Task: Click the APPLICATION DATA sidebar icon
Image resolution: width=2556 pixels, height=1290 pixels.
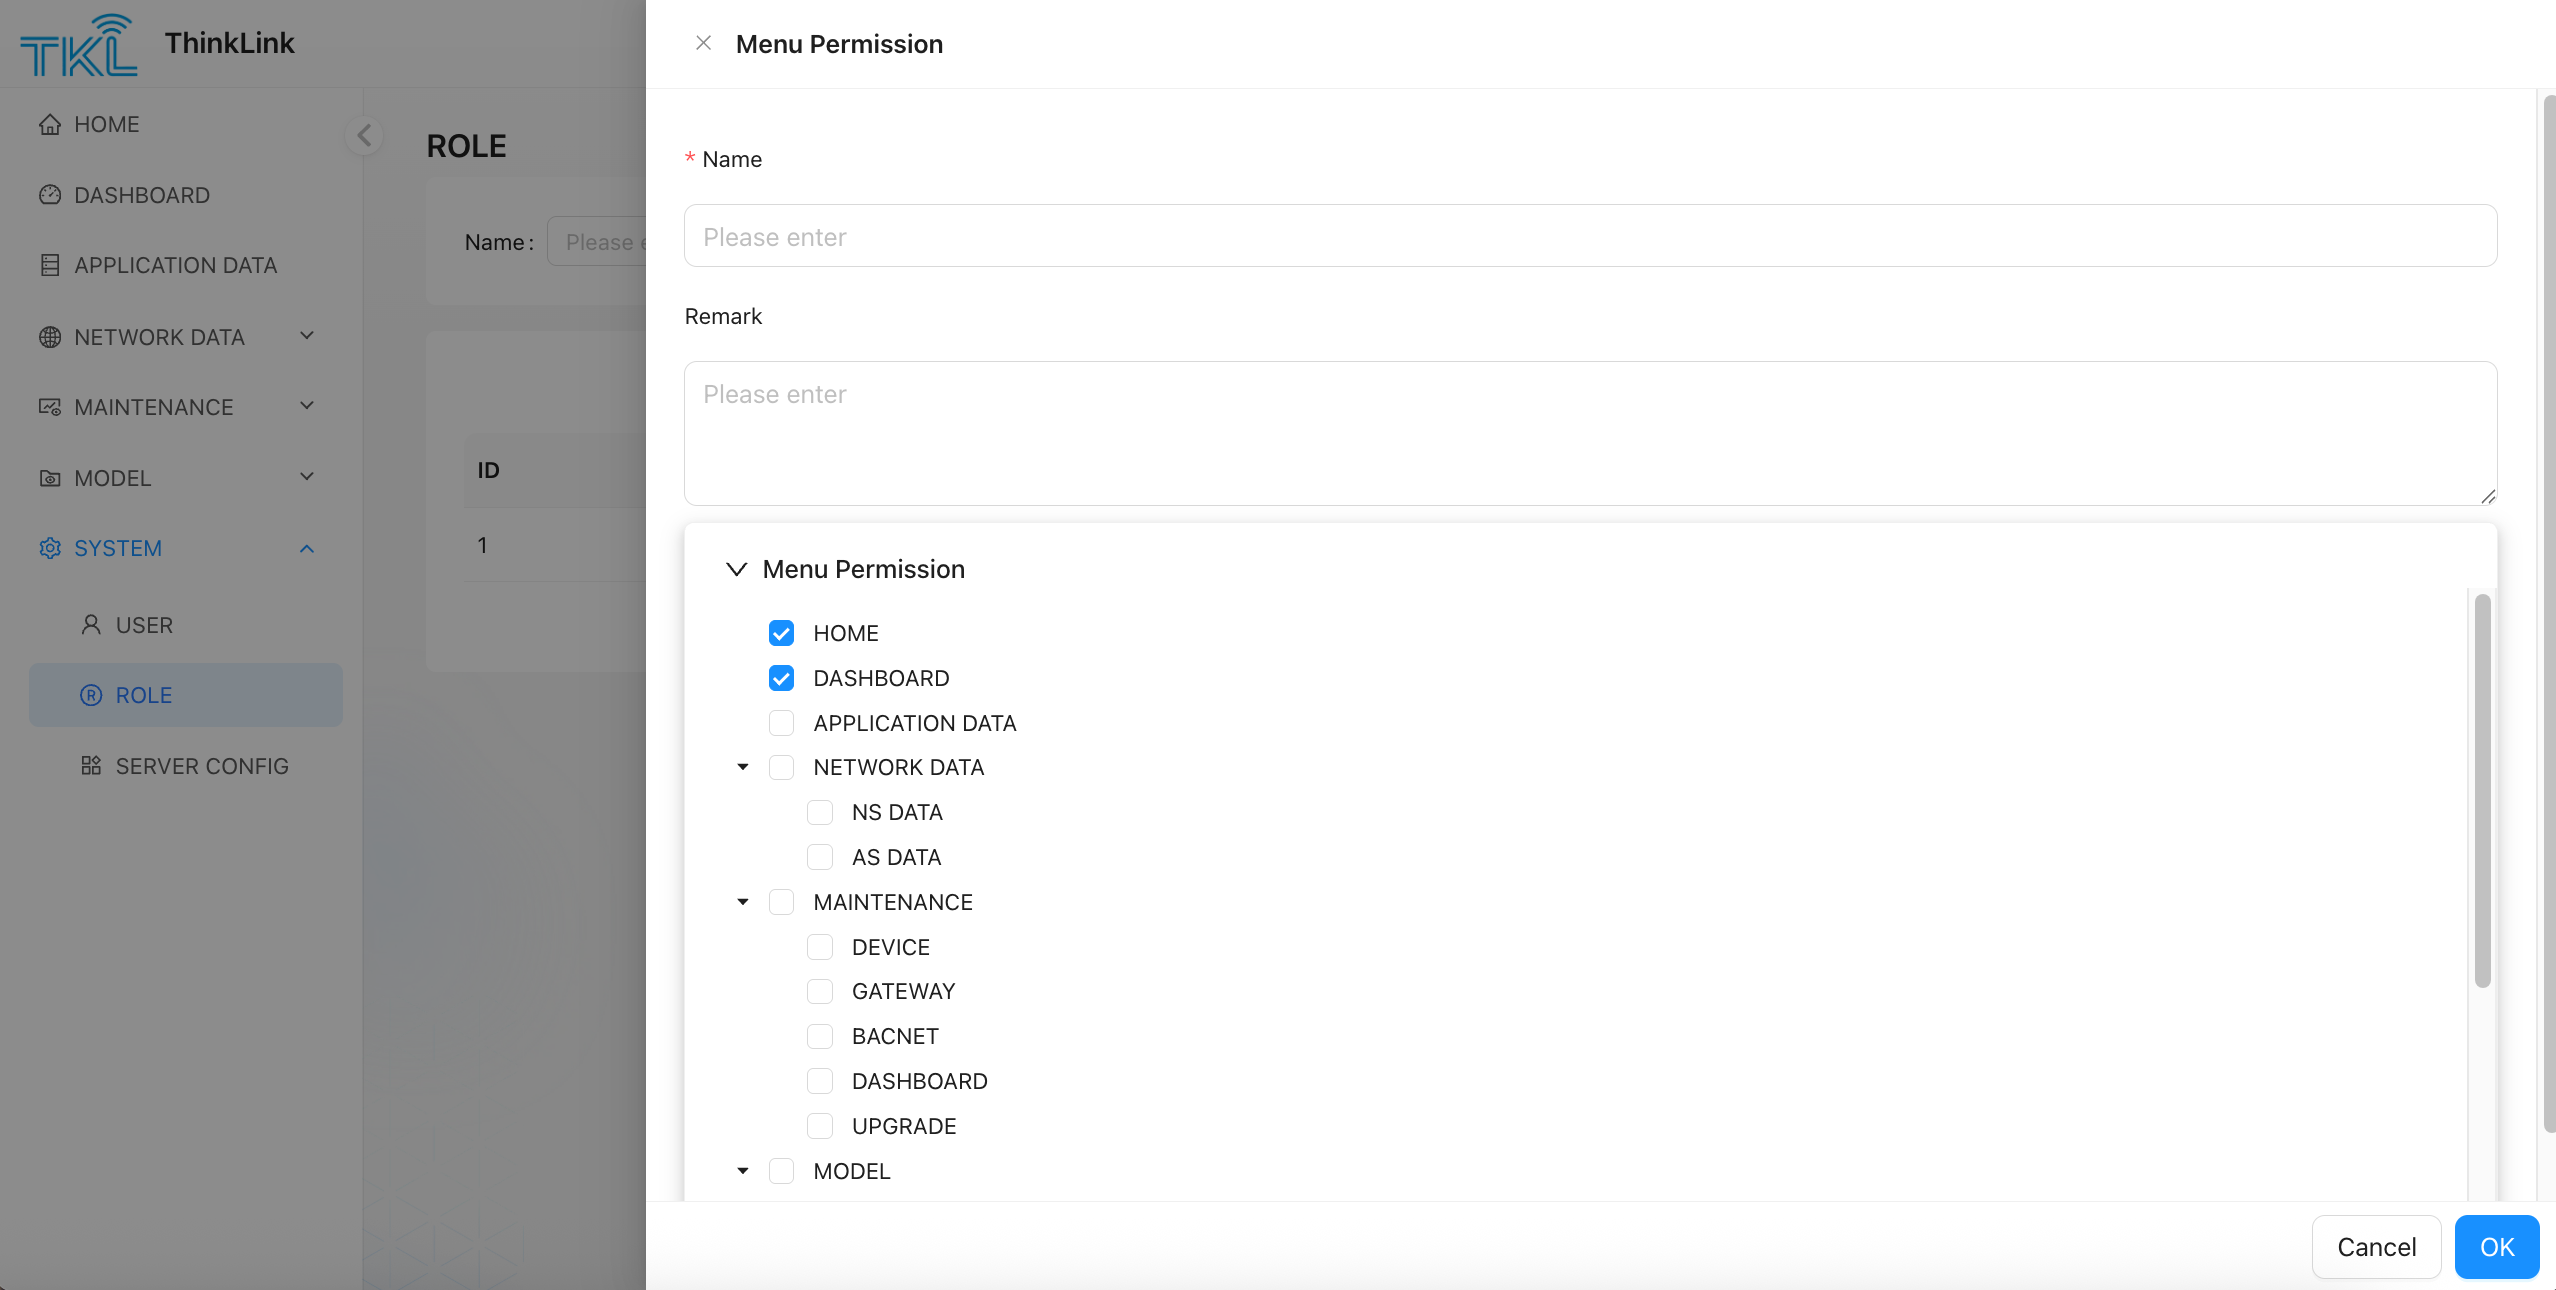Action: pos(50,265)
